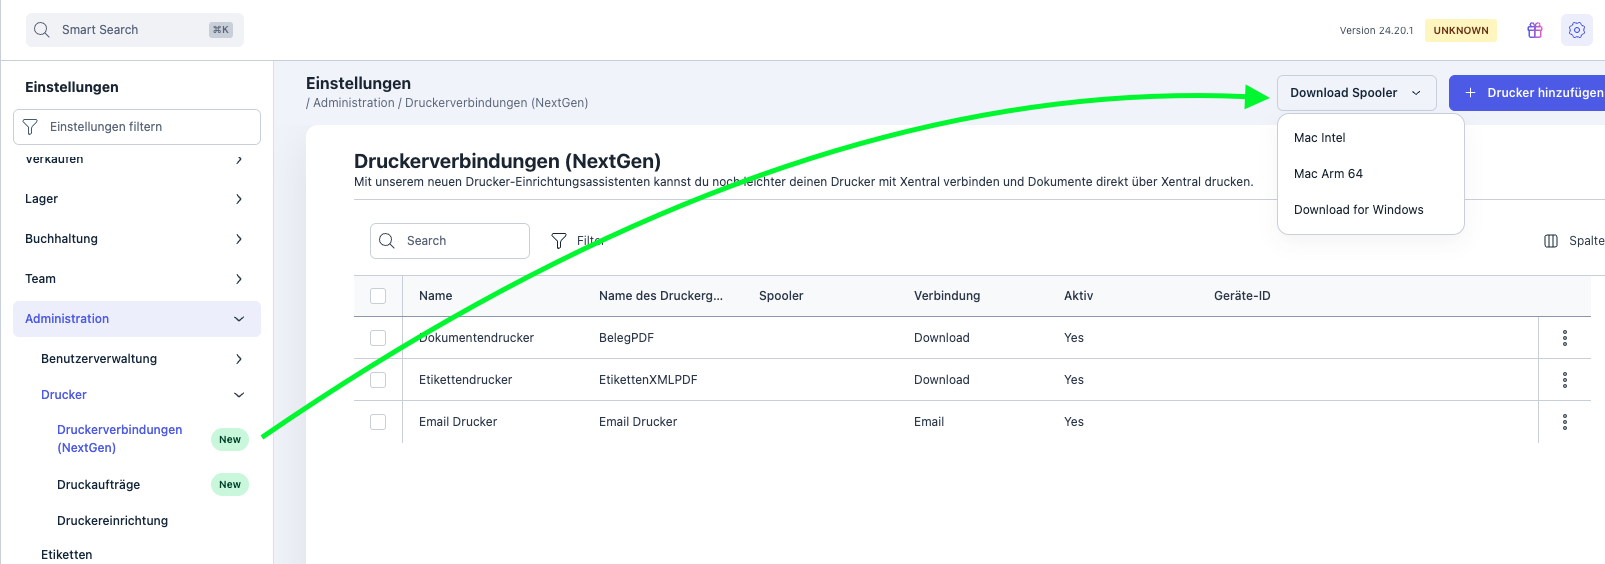Click the ⌘K shortcut badge in Smart Search

pos(221,30)
